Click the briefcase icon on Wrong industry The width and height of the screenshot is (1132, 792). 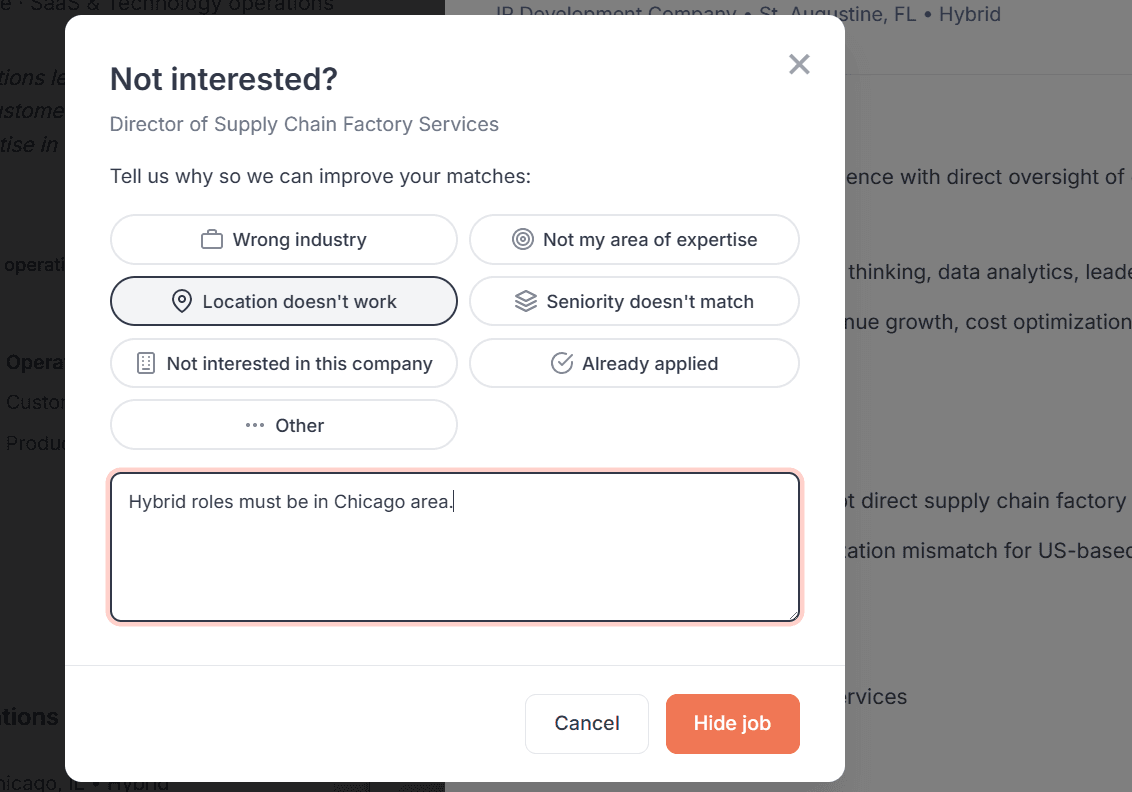pyautogui.click(x=212, y=240)
